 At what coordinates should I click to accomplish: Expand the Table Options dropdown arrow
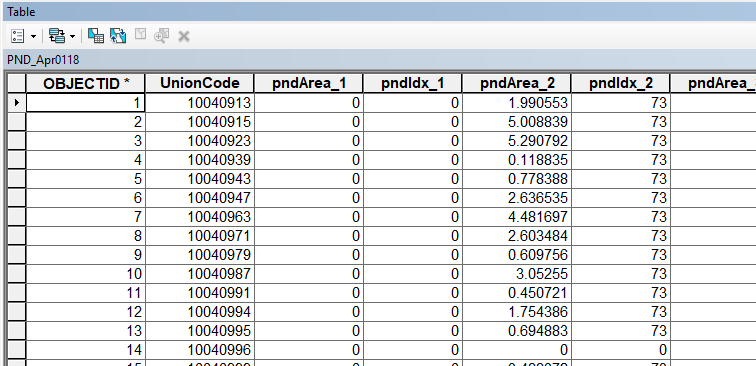(x=34, y=36)
